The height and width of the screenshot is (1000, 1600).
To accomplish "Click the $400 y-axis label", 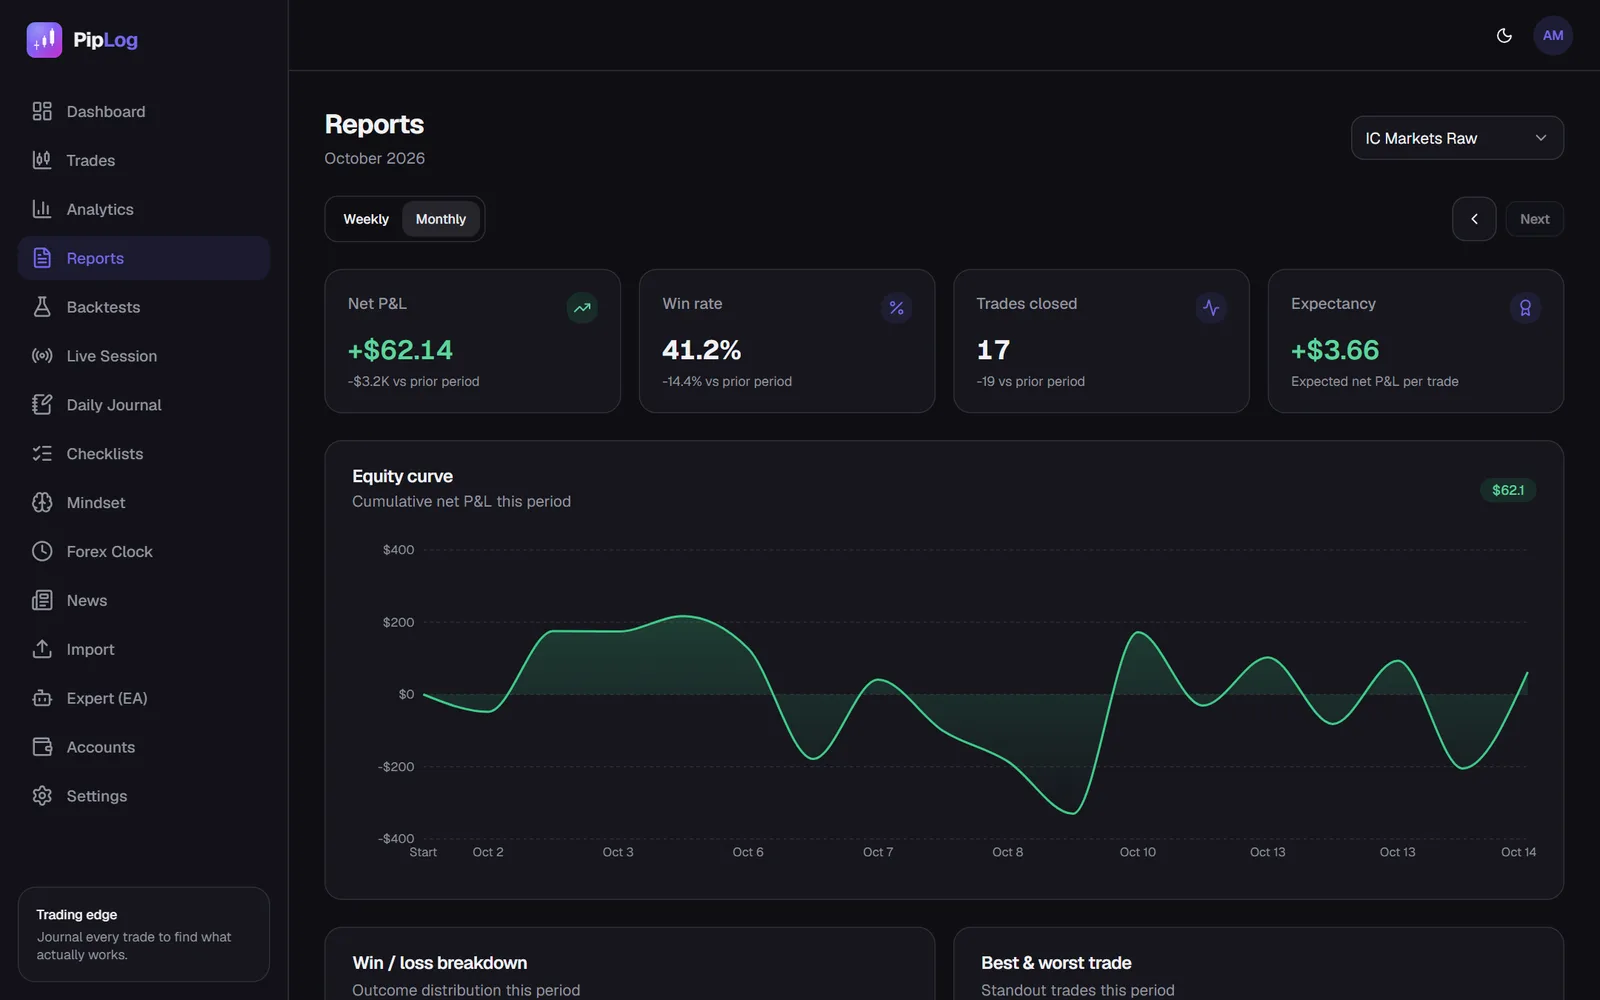I will pos(398,550).
